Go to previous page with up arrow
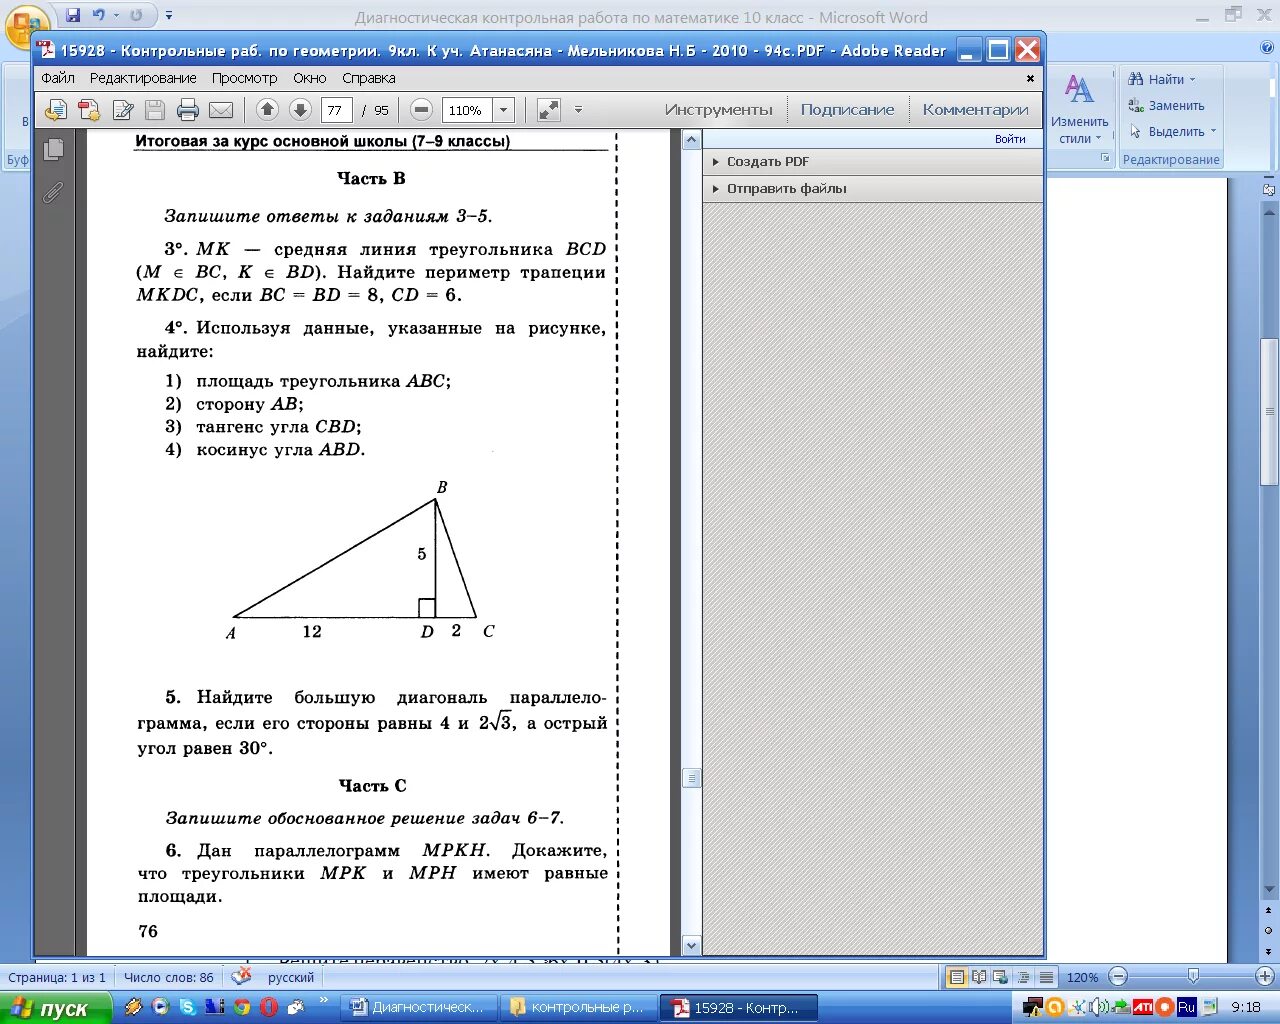Image resolution: width=1280 pixels, height=1024 pixels. pos(267,110)
